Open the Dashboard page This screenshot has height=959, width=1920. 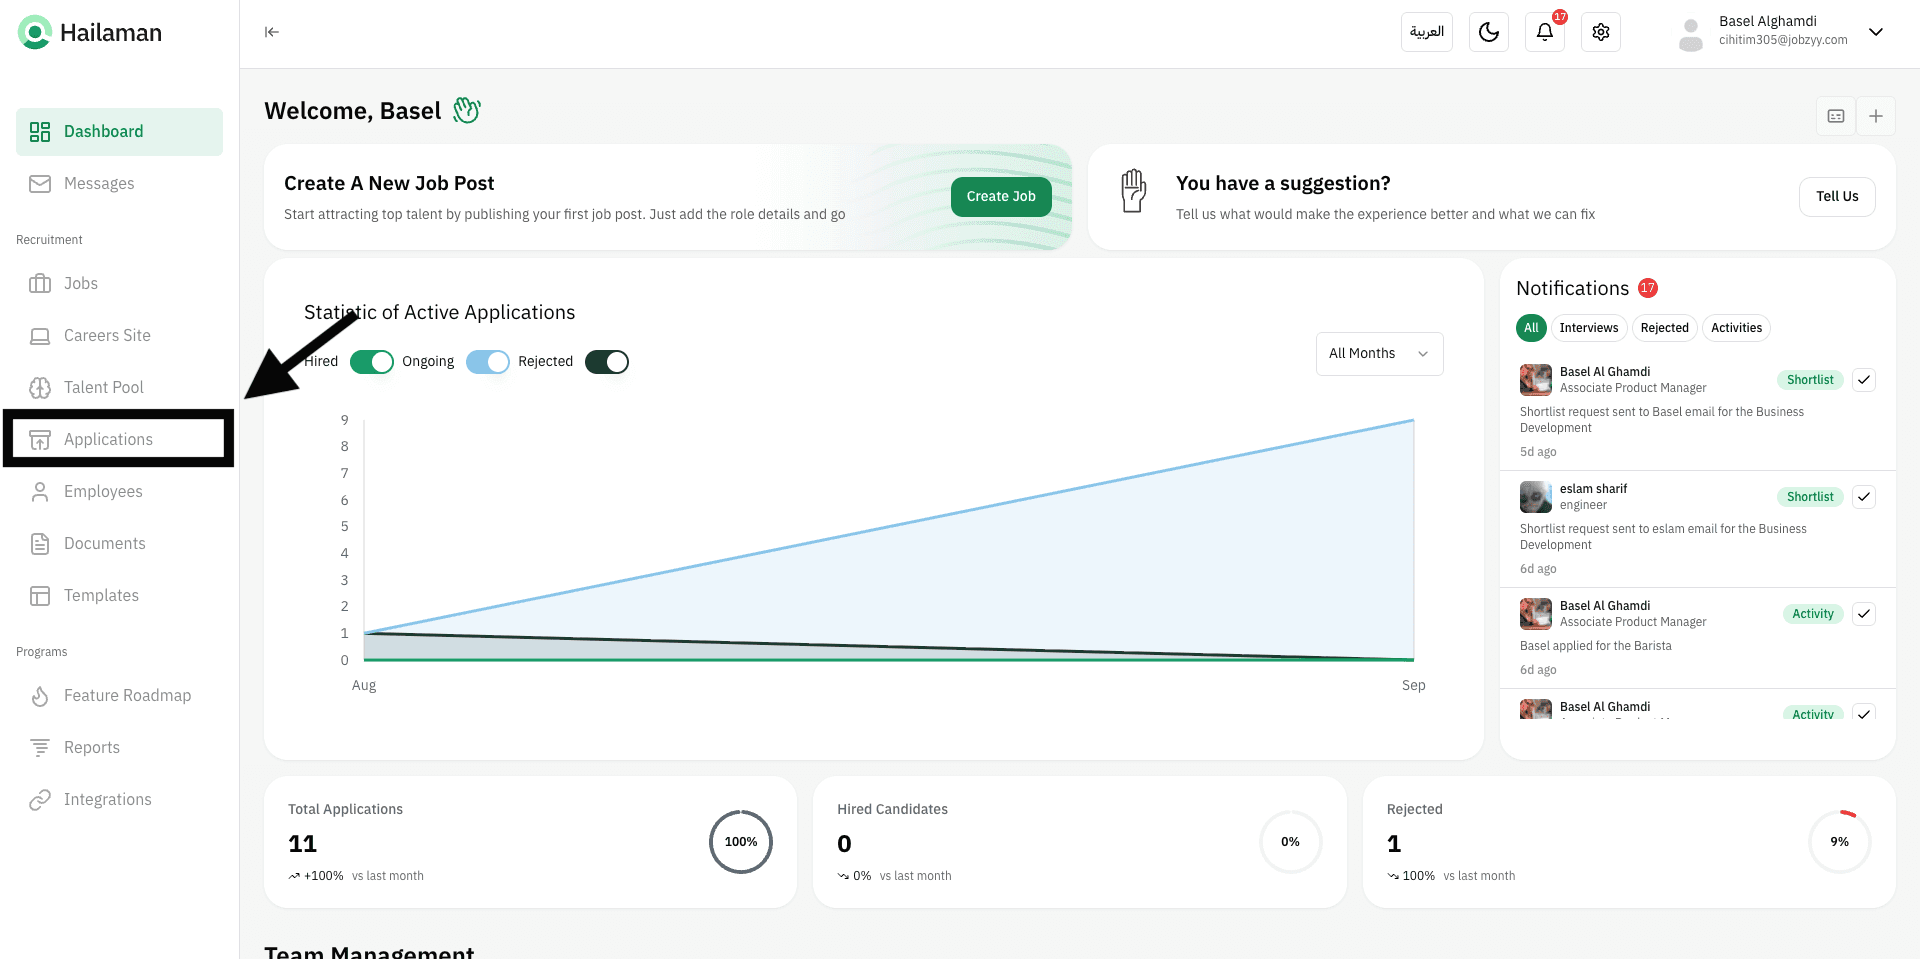point(119,132)
